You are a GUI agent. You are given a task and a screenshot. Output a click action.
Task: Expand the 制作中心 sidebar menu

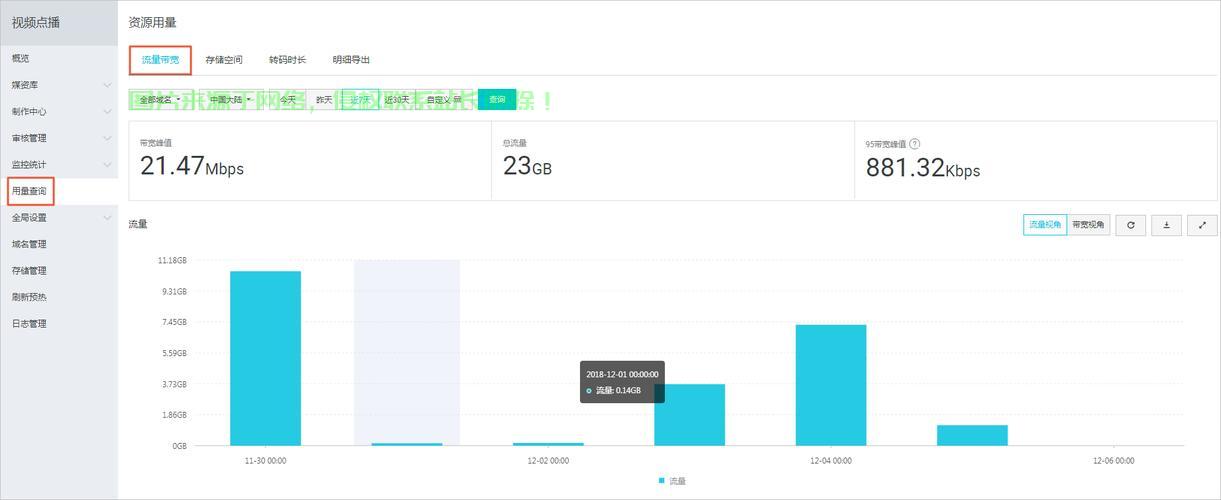point(59,112)
